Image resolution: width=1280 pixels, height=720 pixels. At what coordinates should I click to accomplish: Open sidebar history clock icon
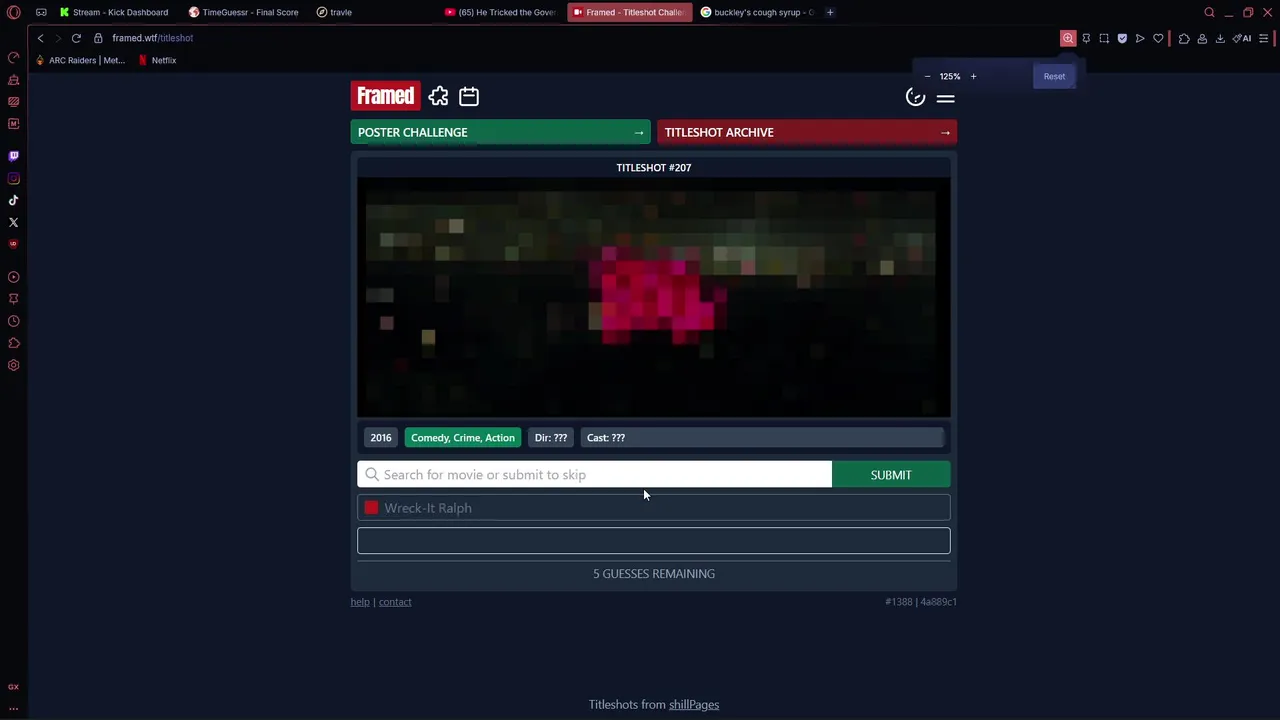click(x=13, y=321)
